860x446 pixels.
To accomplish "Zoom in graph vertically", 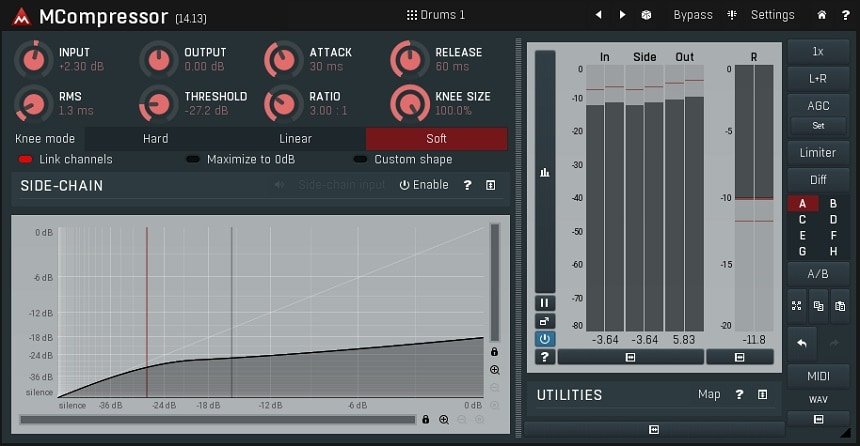I will (x=494, y=370).
